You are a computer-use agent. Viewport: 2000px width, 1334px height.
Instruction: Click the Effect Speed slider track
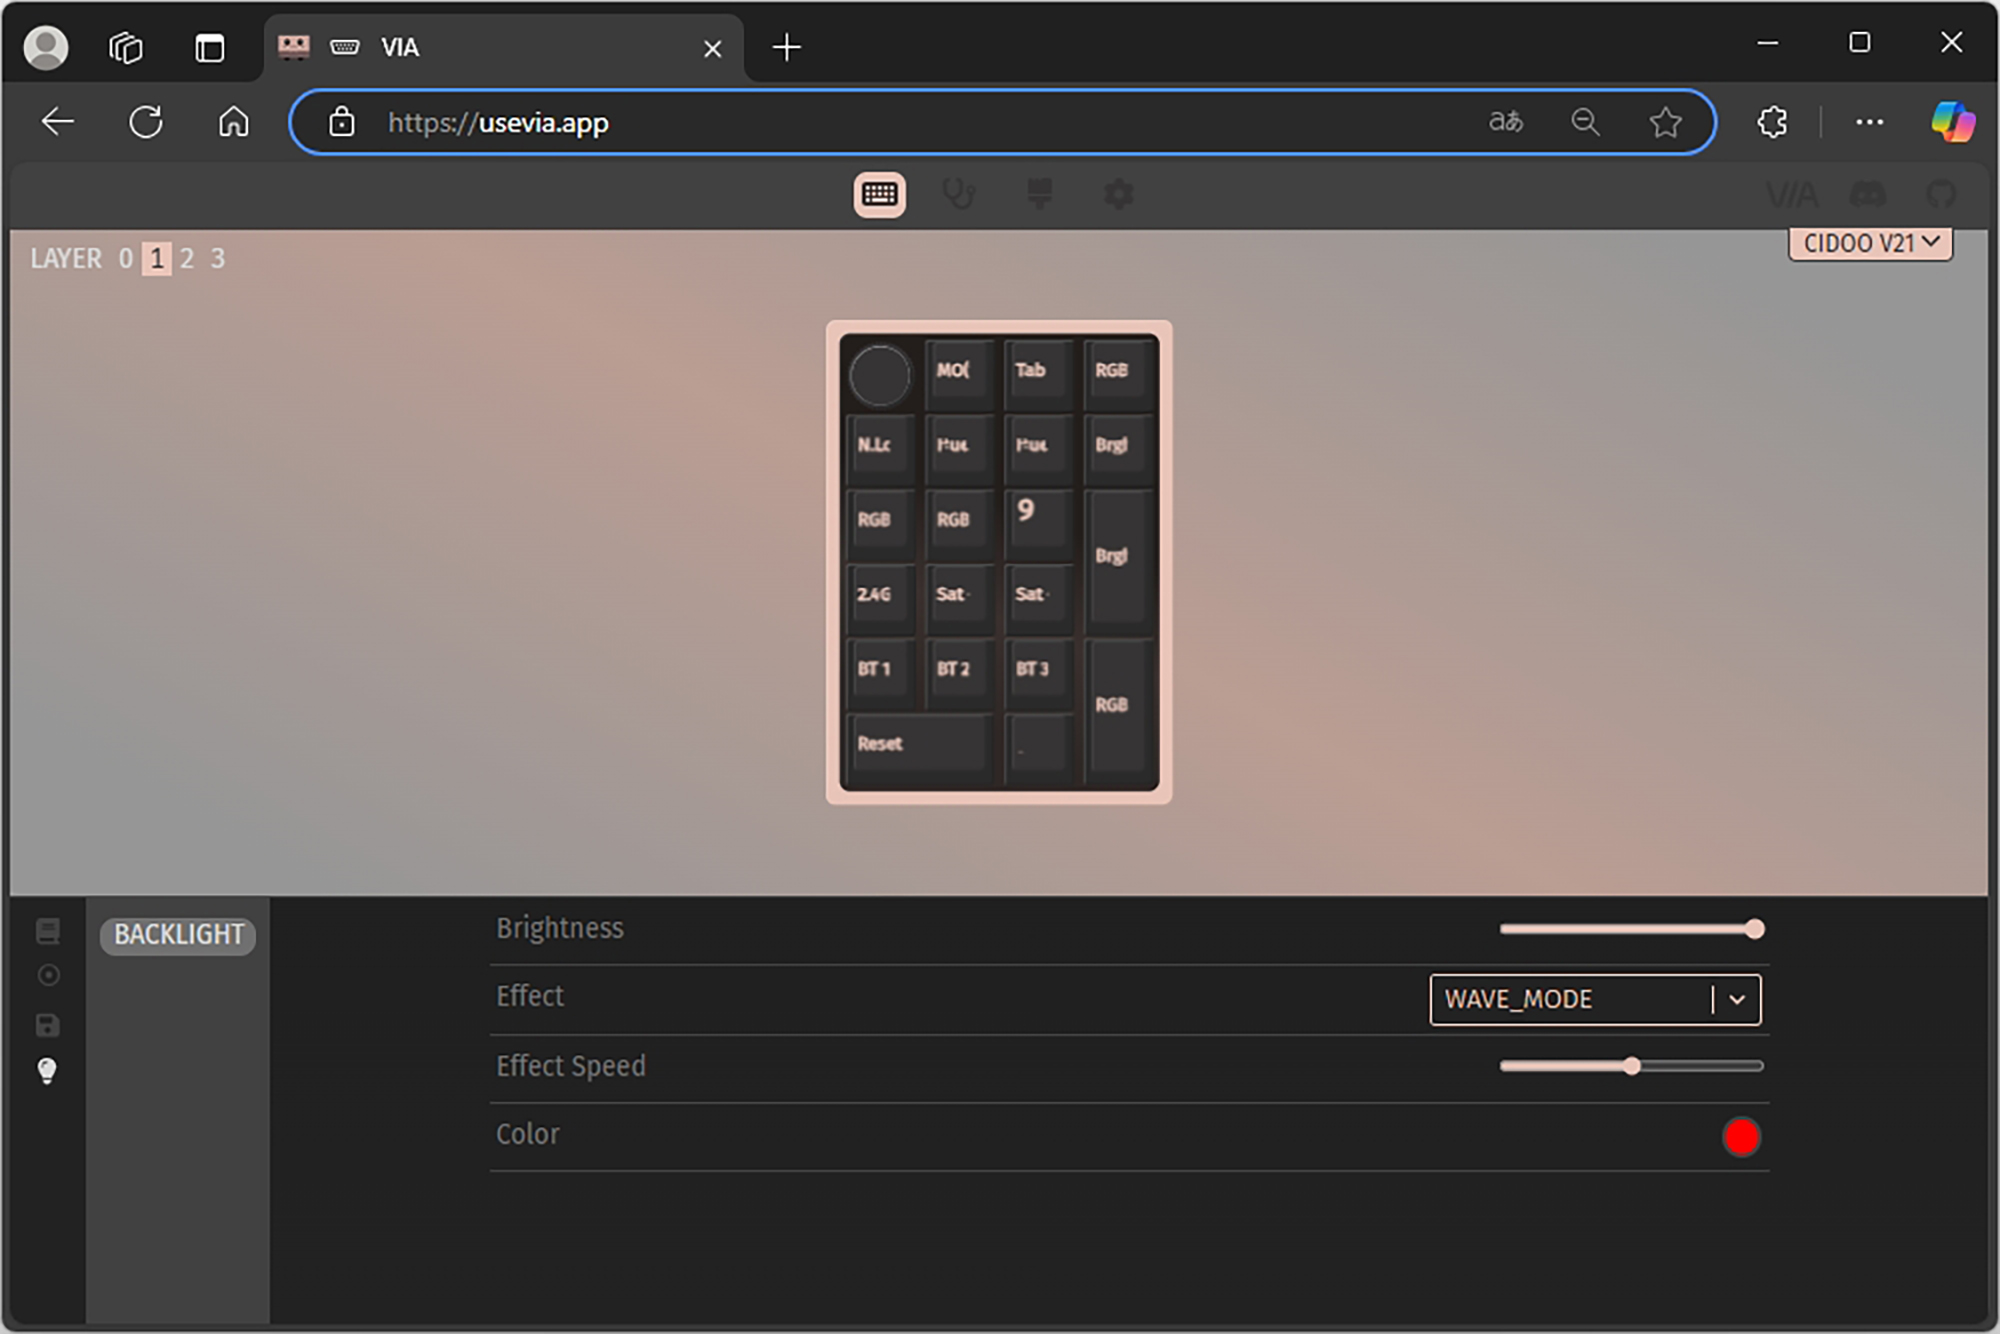1700,1066
